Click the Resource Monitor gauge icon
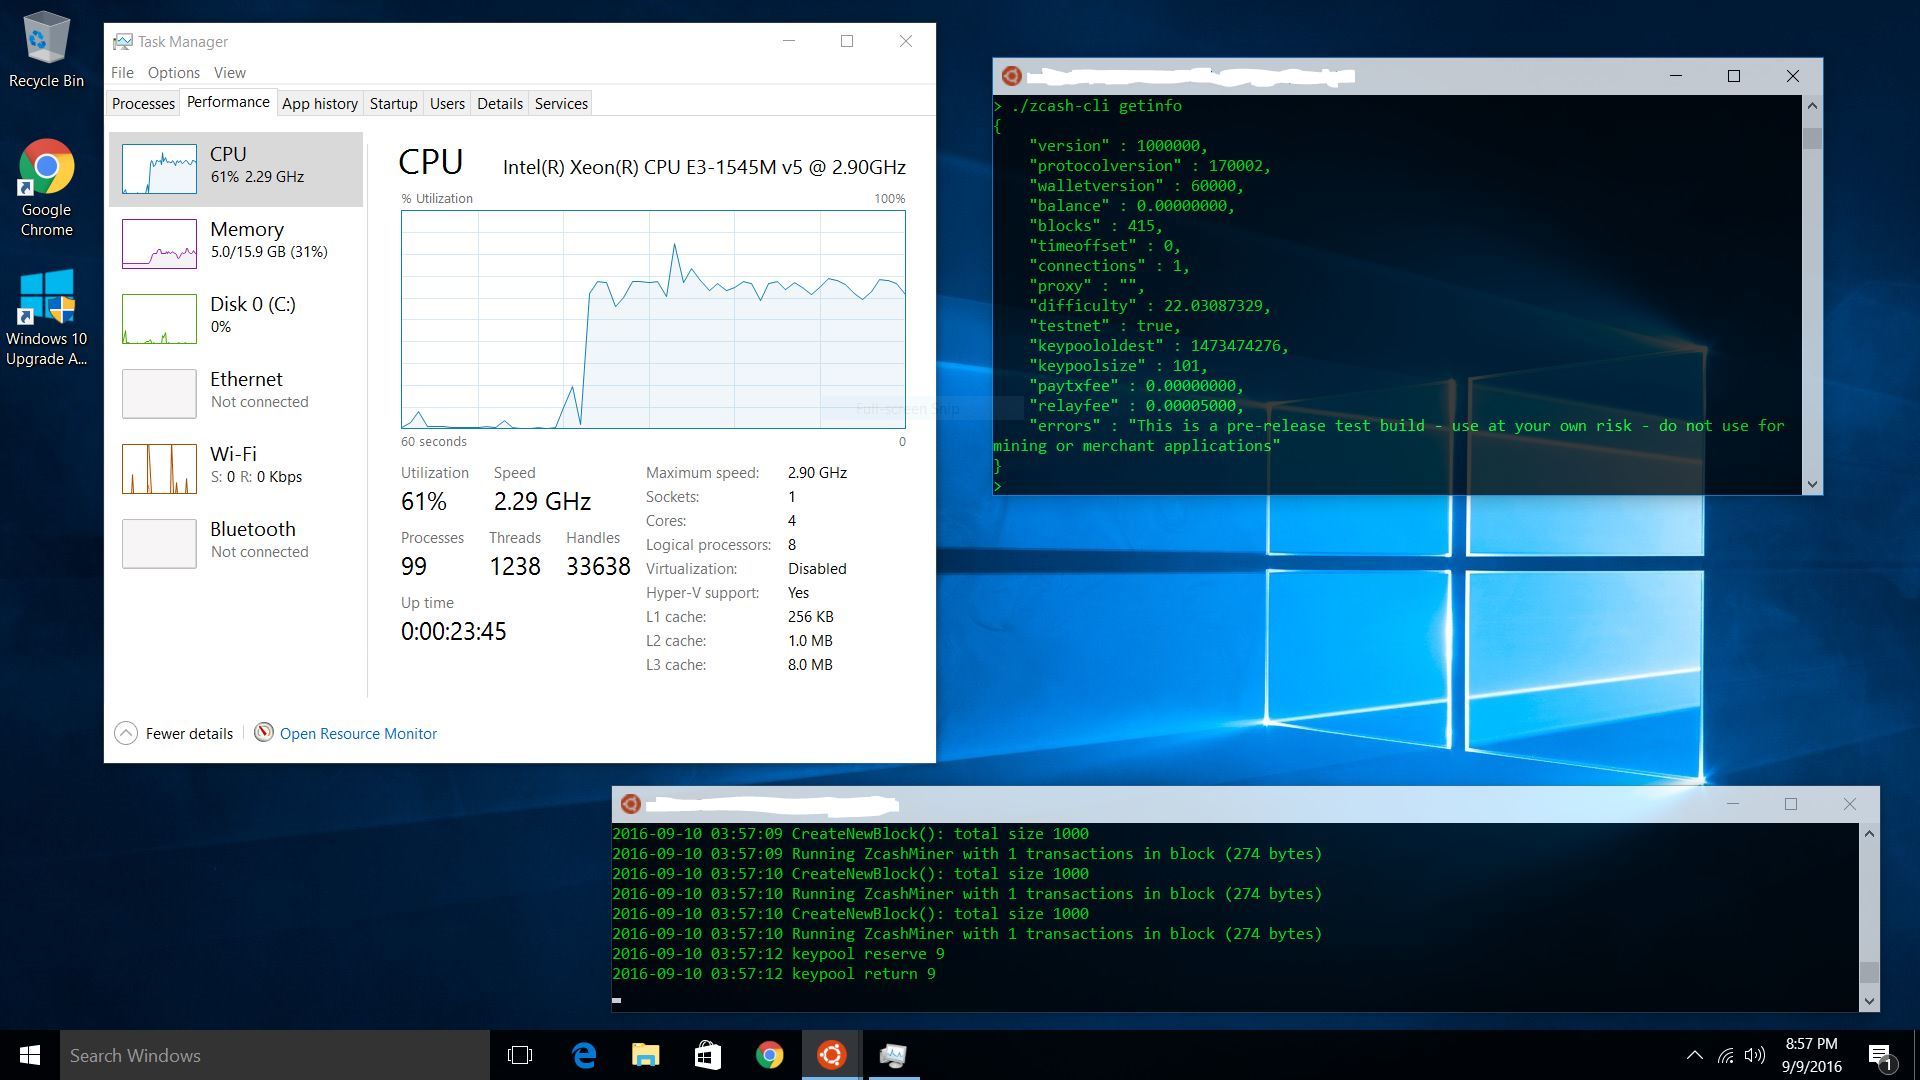The image size is (1920, 1080). 263,733
